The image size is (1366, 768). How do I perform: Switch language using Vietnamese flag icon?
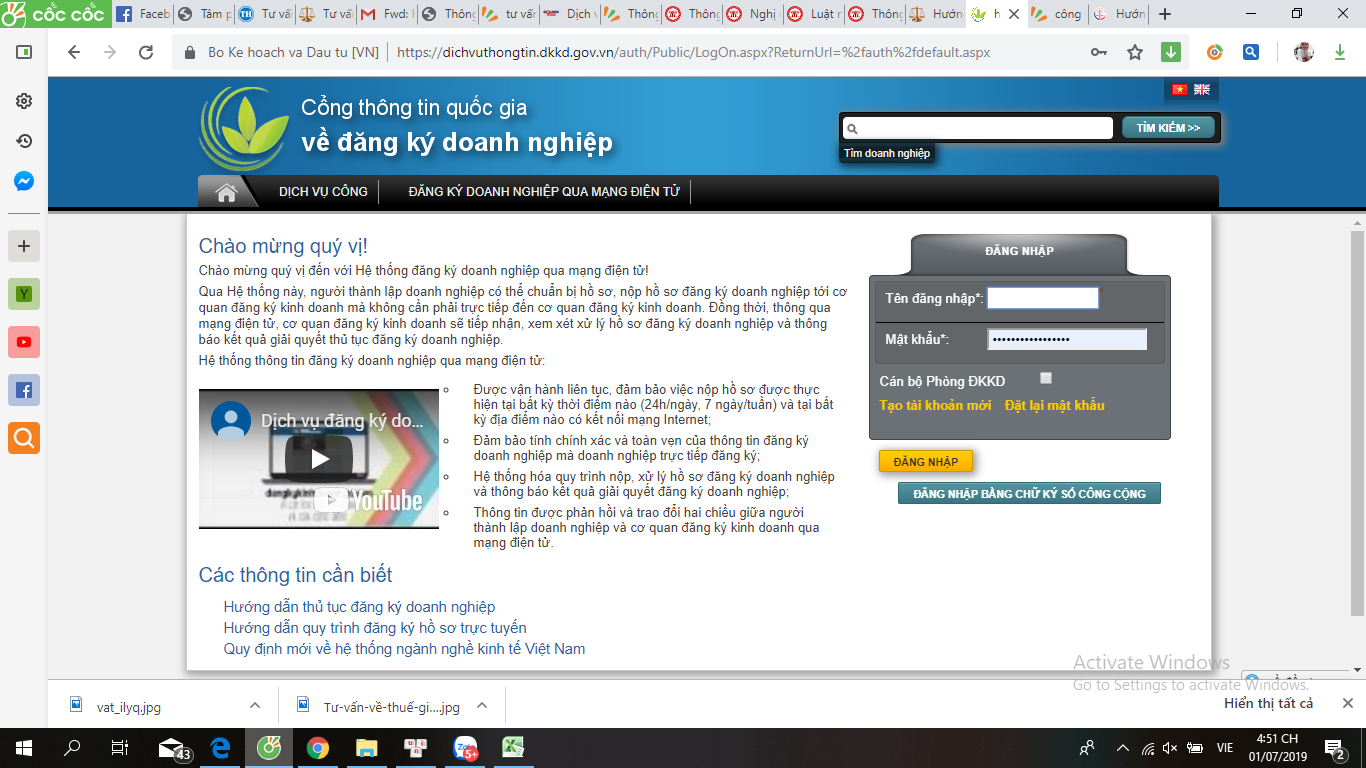pyautogui.click(x=1180, y=90)
